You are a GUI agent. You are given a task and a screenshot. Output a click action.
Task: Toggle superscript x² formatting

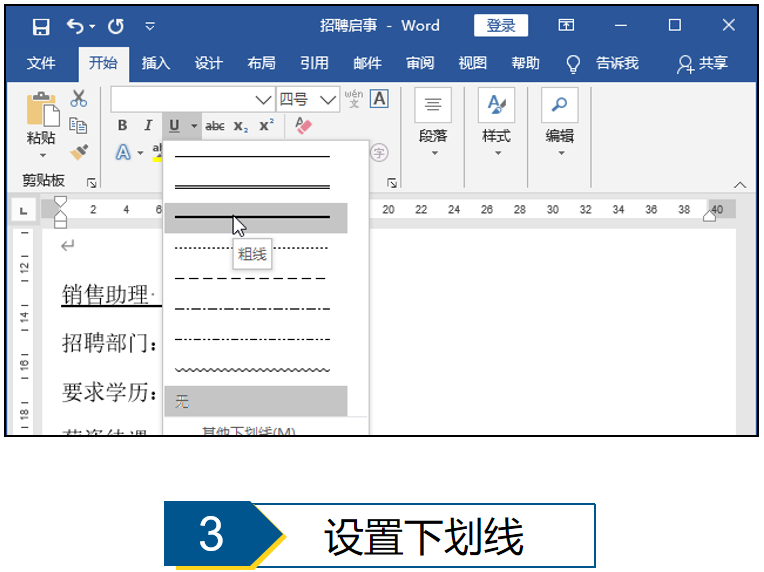[x=266, y=126]
